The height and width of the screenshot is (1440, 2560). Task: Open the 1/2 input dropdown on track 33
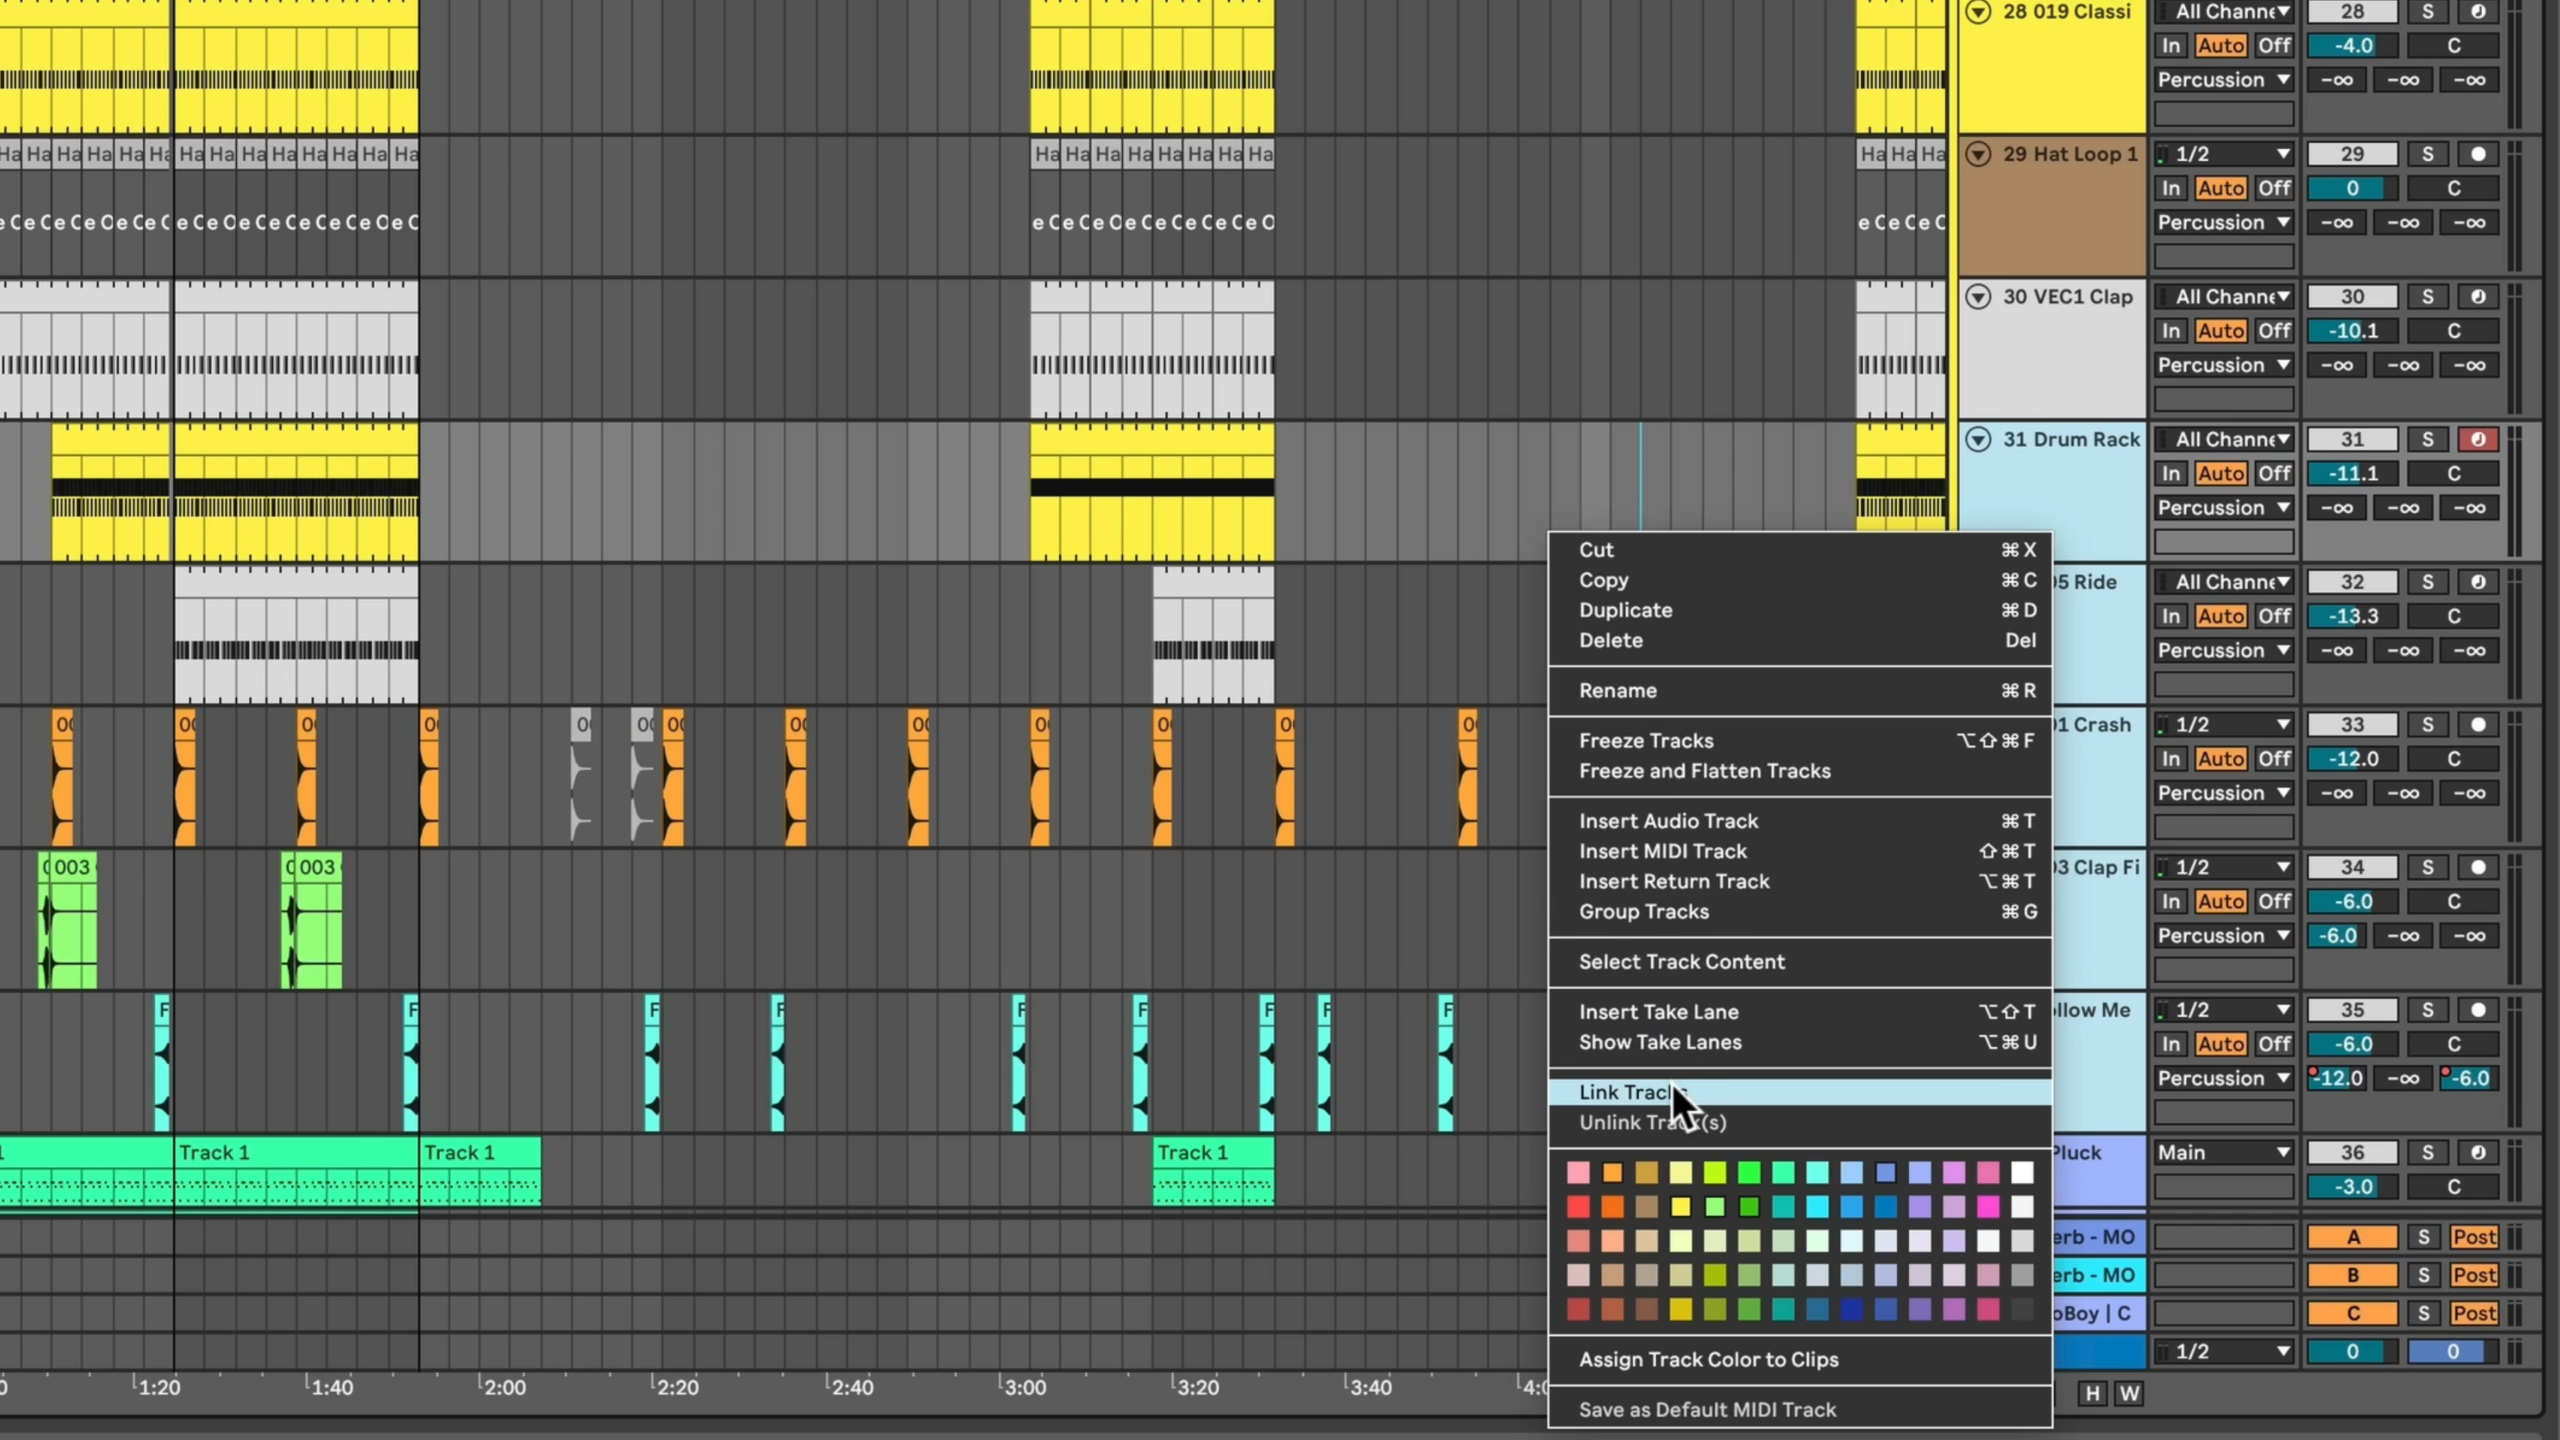pyautogui.click(x=2223, y=724)
